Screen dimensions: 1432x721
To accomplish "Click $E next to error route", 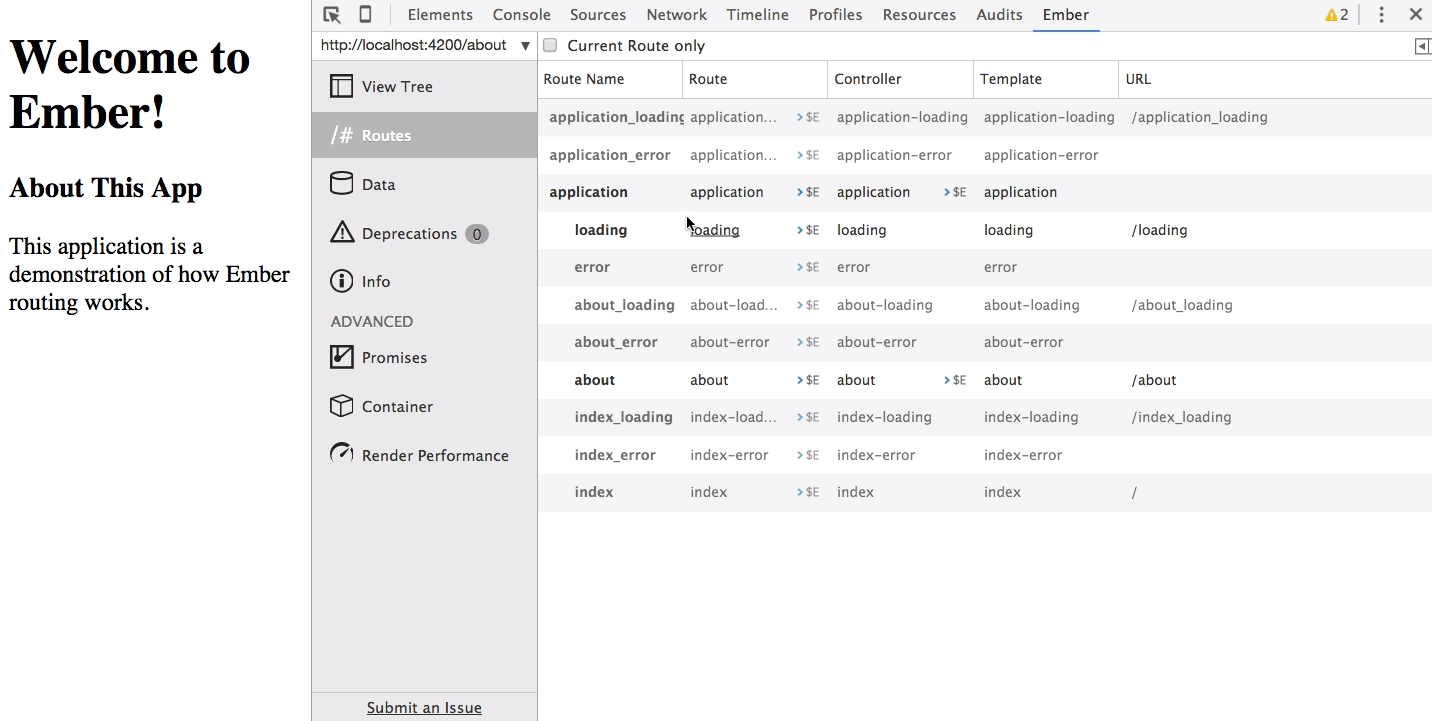I will pos(808,267).
